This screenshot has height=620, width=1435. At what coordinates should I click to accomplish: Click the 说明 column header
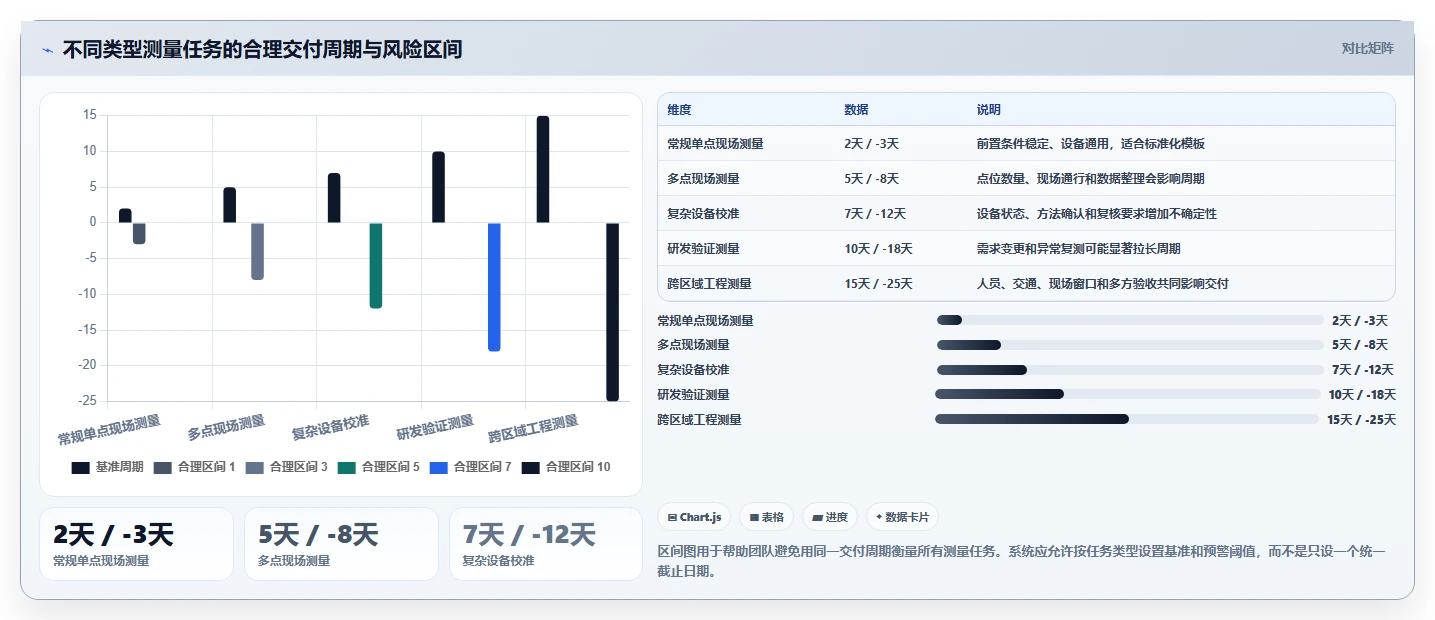click(x=989, y=110)
